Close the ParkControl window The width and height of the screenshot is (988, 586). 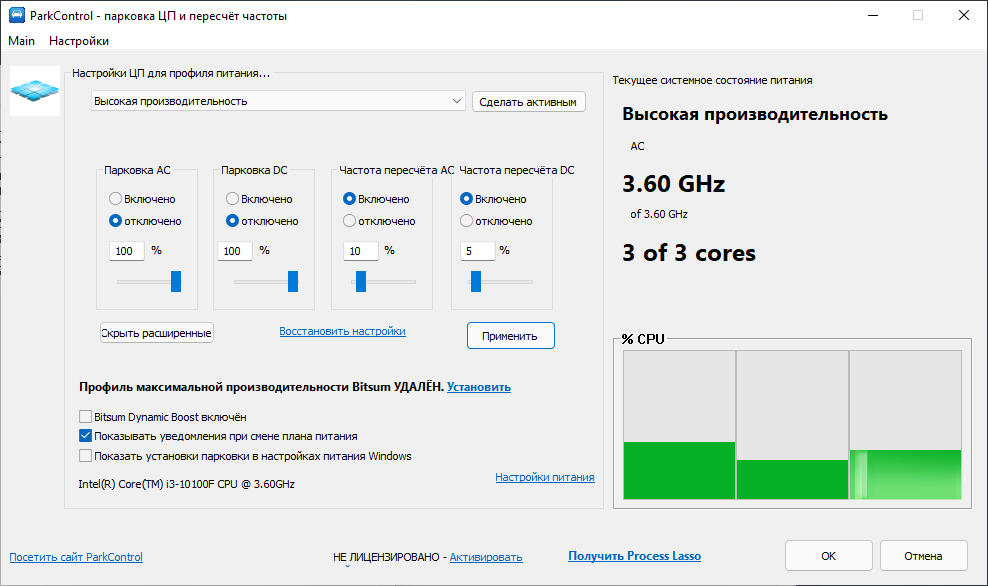[x=963, y=15]
